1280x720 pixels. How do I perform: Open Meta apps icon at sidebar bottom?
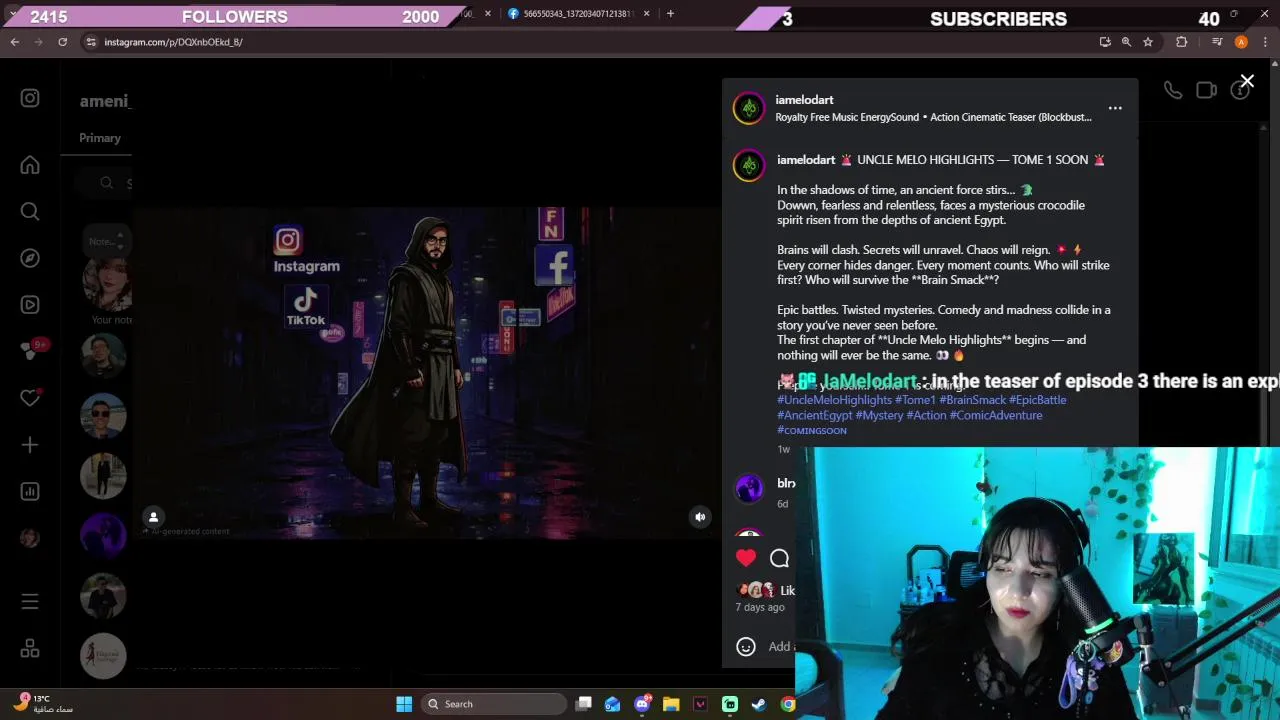click(x=30, y=648)
